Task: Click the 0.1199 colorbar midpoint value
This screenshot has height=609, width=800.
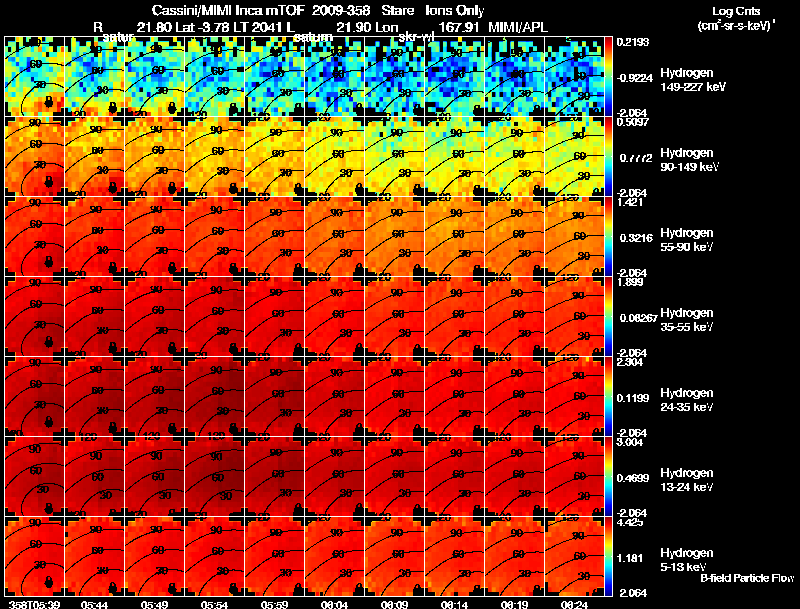Action: point(632,398)
